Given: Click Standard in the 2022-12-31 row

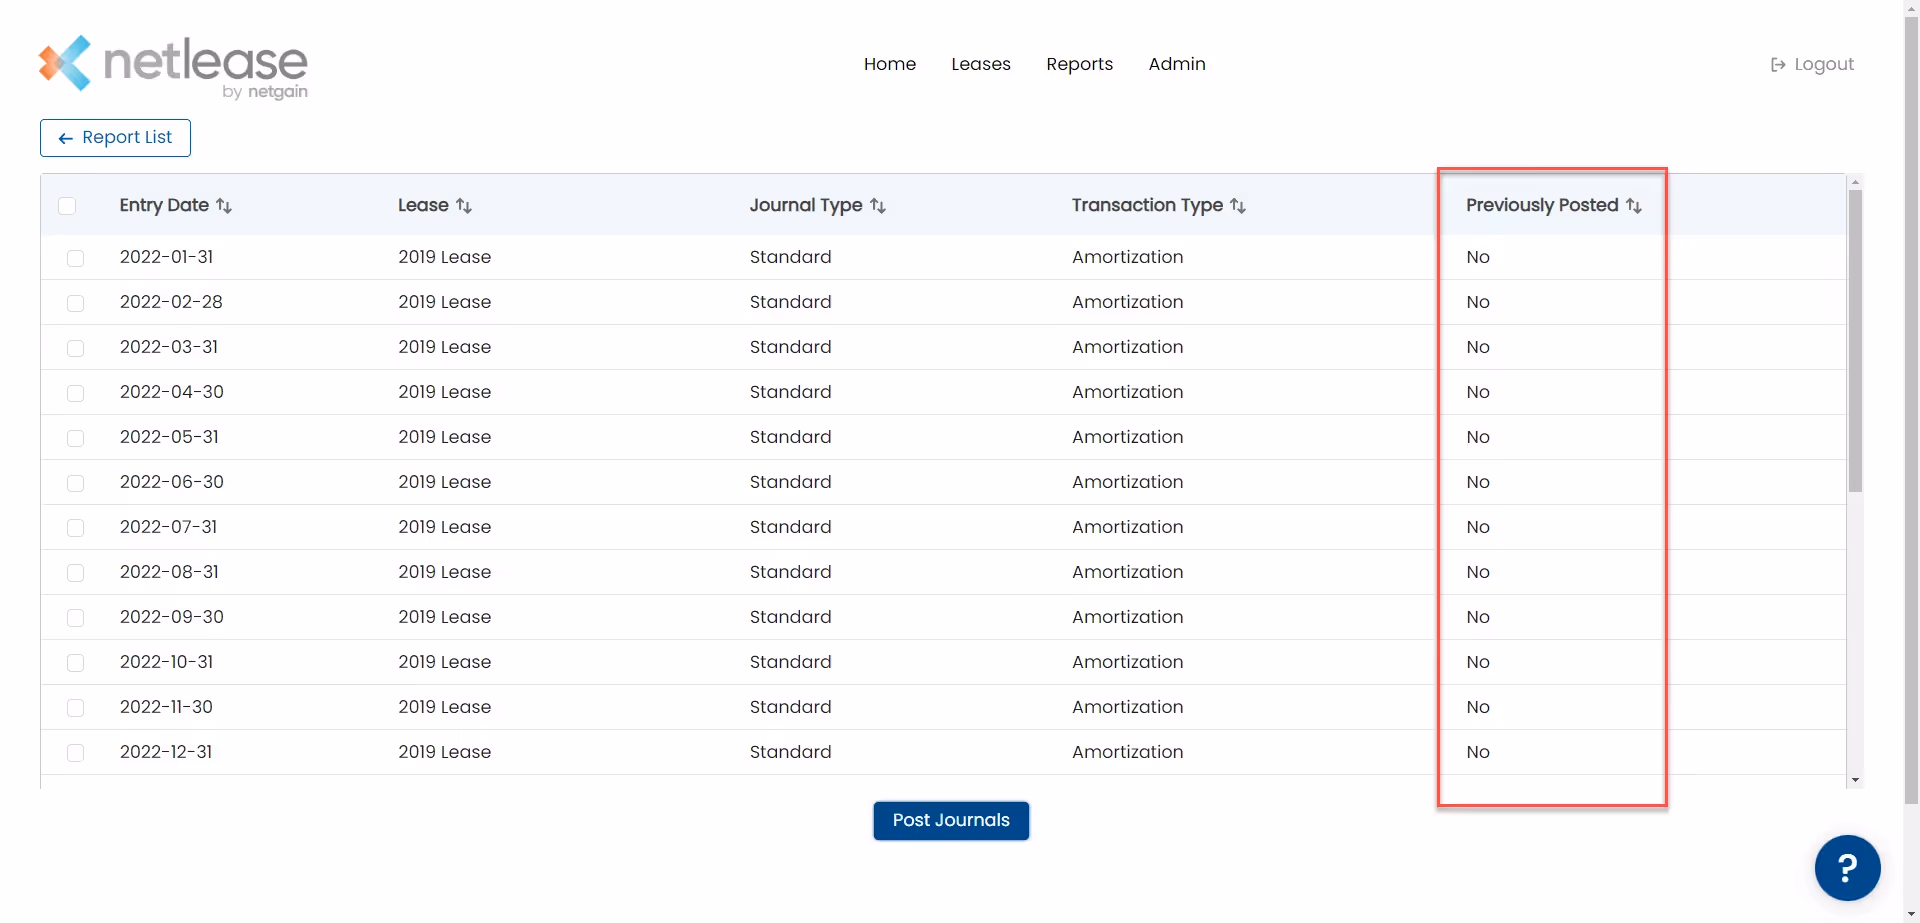Looking at the screenshot, I should (790, 752).
